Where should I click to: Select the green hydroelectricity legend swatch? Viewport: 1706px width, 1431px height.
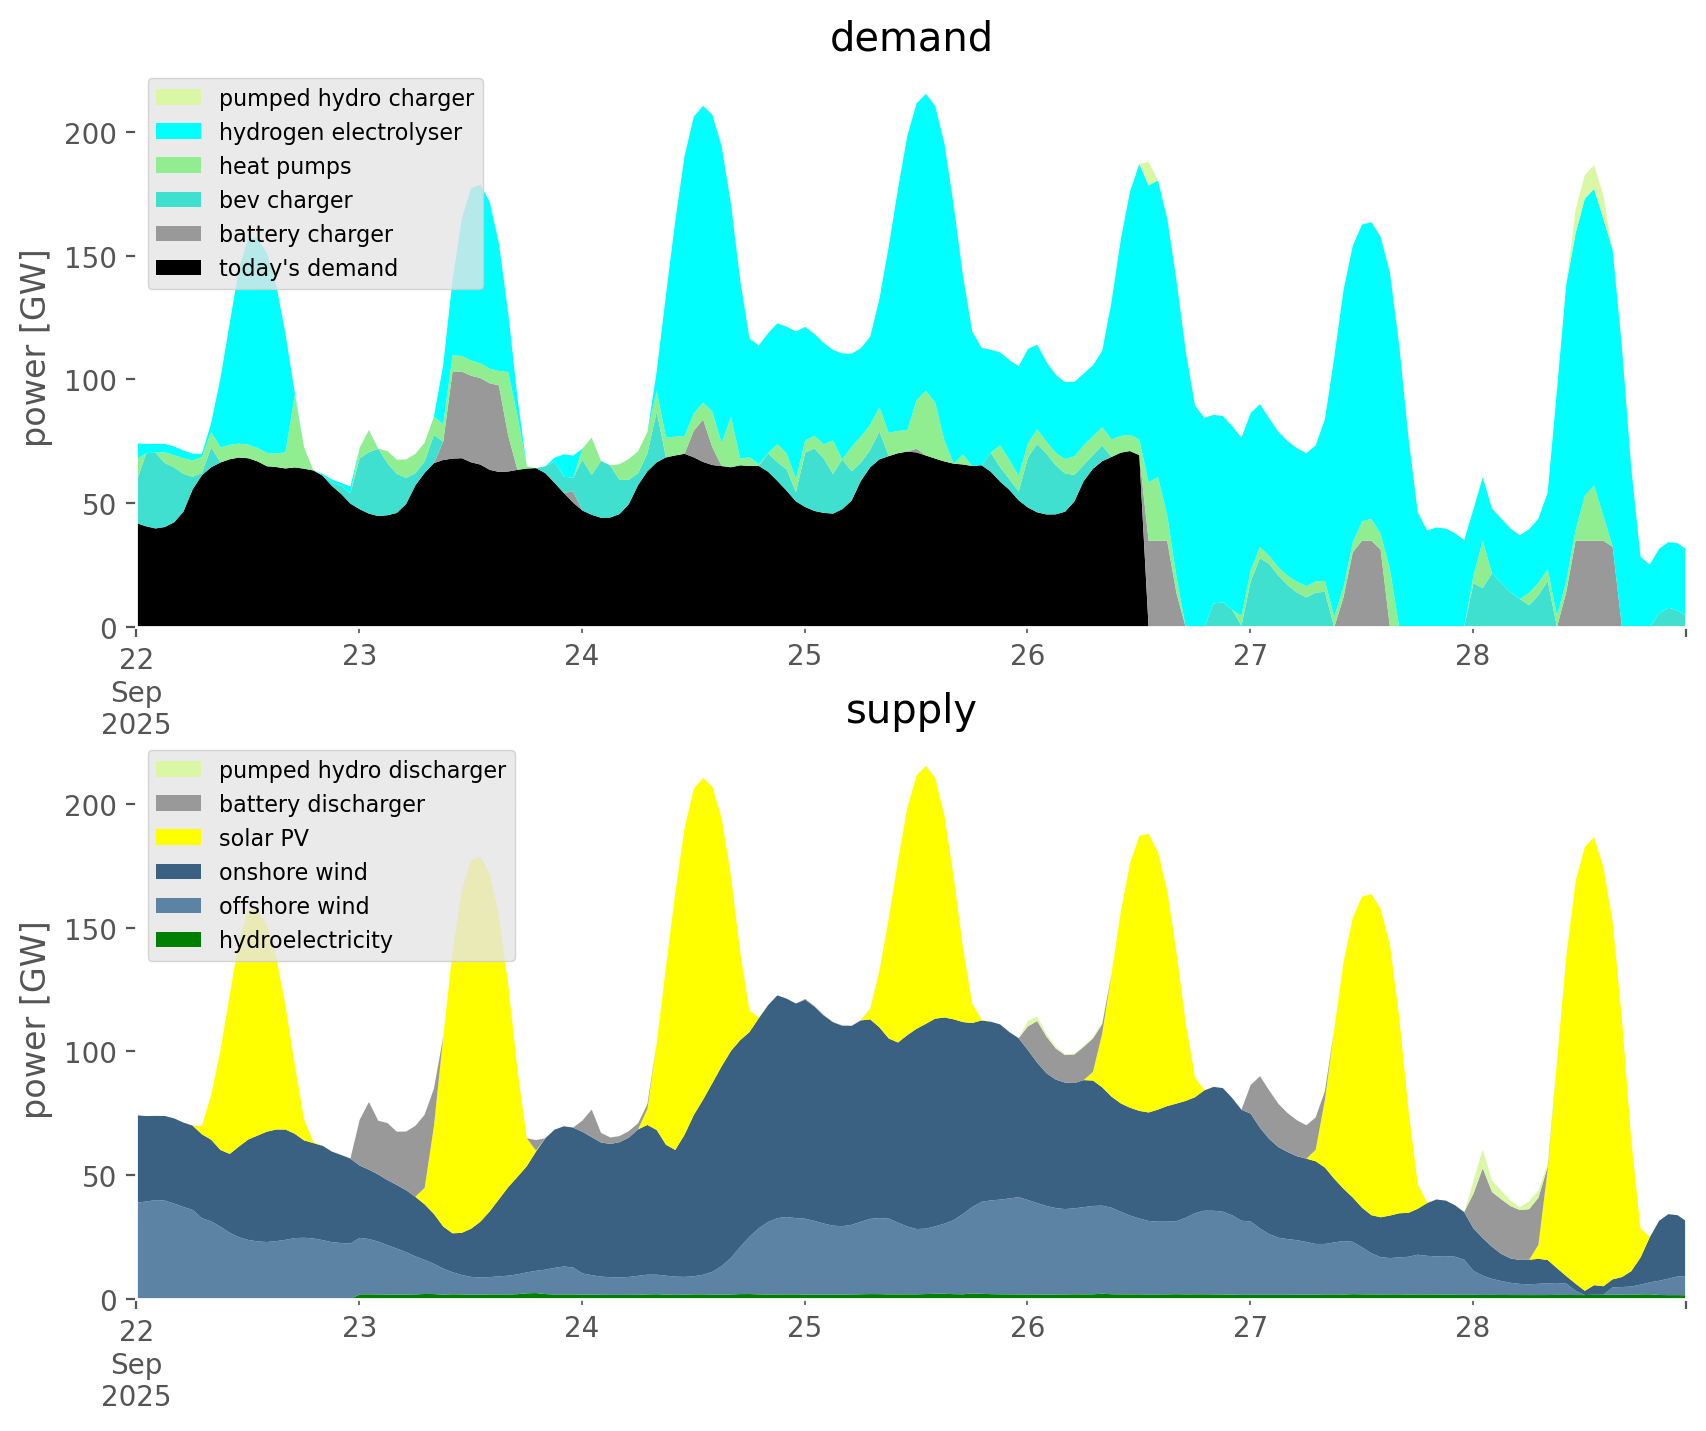click(180, 940)
